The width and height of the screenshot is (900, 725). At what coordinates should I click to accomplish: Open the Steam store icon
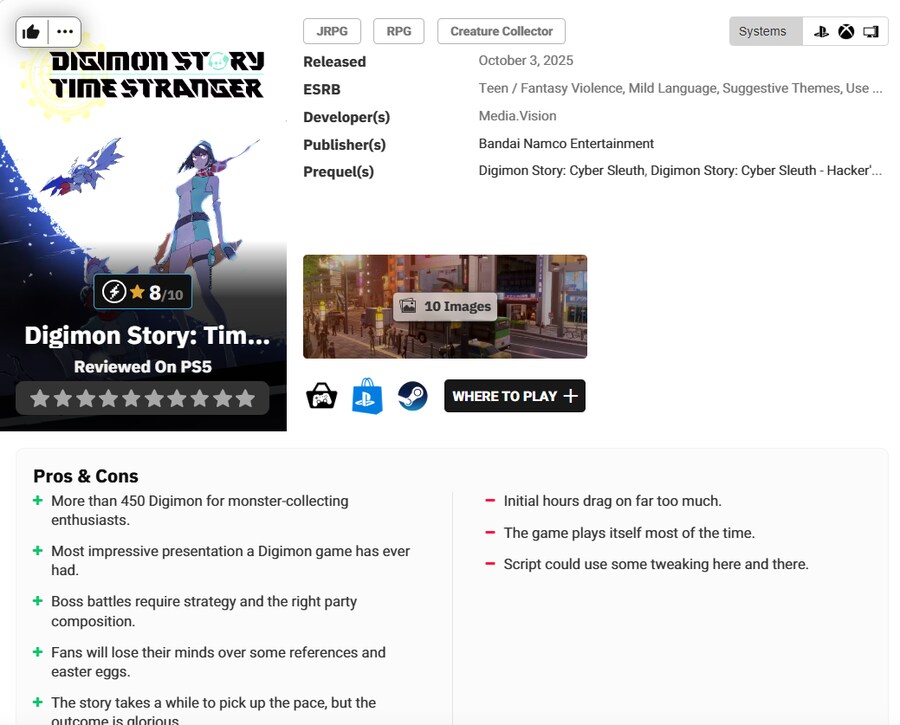(x=412, y=396)
